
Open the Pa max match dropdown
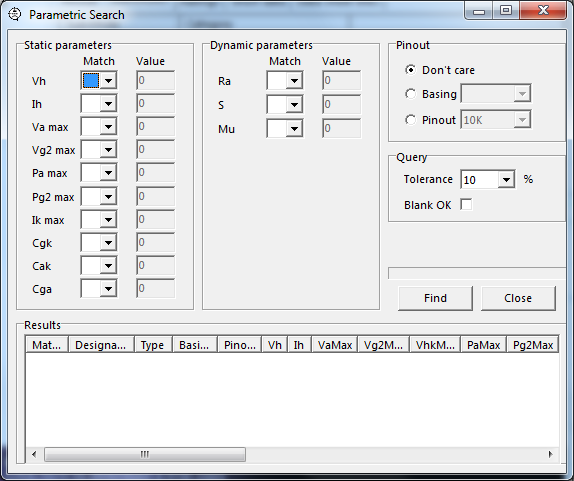tap(108, 172)
